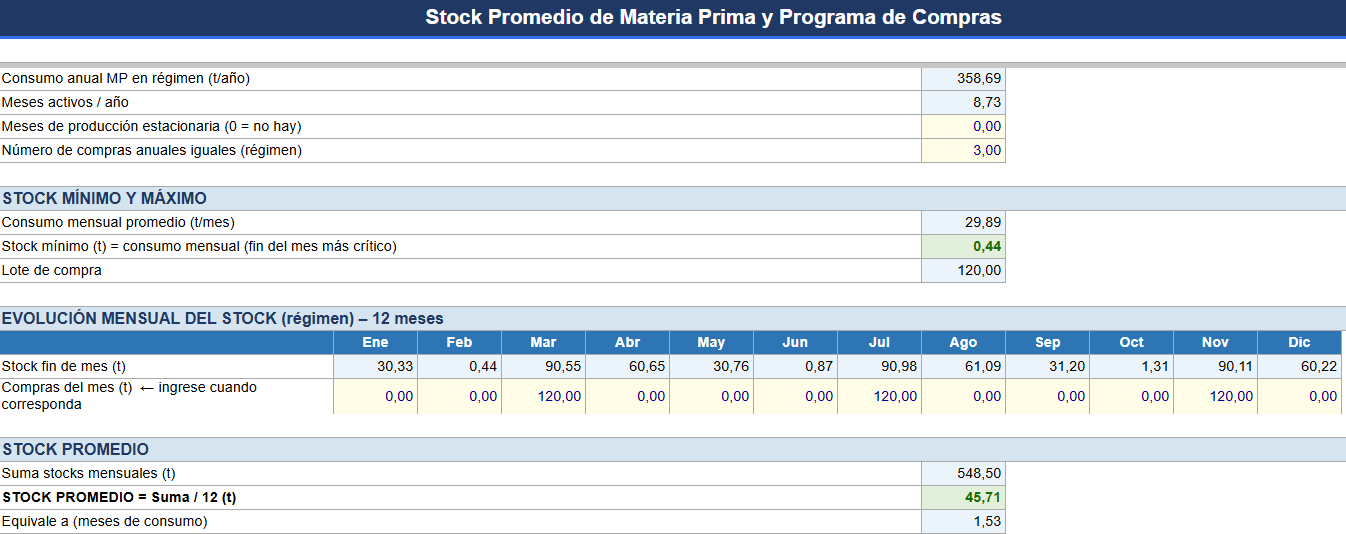Image resolution: width=1346 pixels, height=534 pixels.
Task: Click the Compras del mes cell for Jul
Action: tap(880, 397)
